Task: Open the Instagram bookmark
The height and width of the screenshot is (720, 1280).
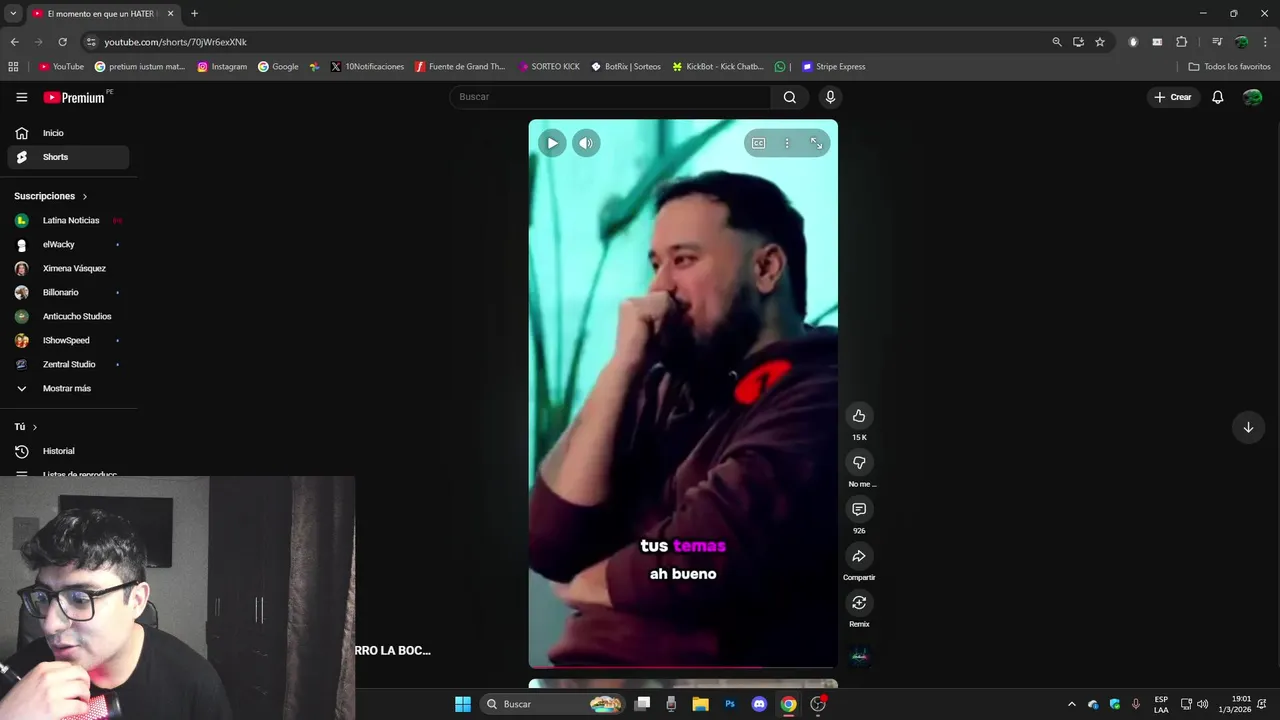Action: click(x=222, y=67)
